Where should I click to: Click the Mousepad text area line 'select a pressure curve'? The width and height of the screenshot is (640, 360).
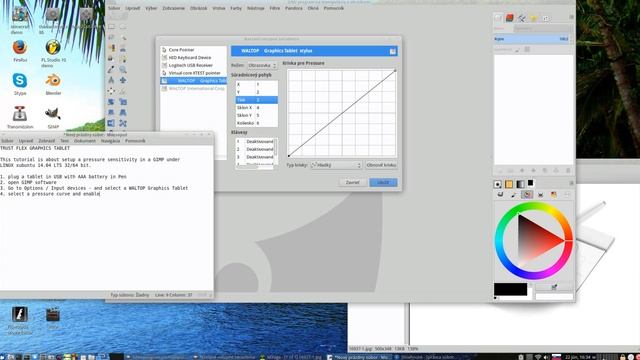(x=50, y=194)
